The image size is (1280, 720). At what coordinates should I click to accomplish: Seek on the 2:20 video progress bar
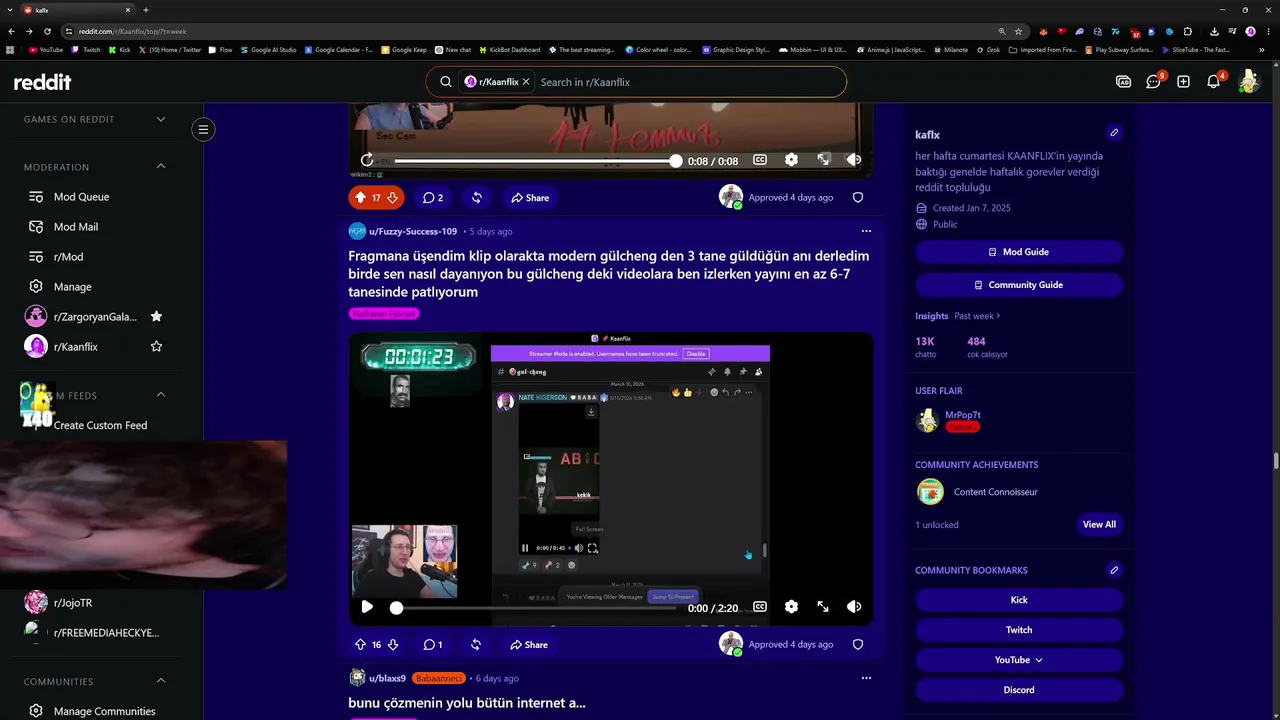coord(535,608)
